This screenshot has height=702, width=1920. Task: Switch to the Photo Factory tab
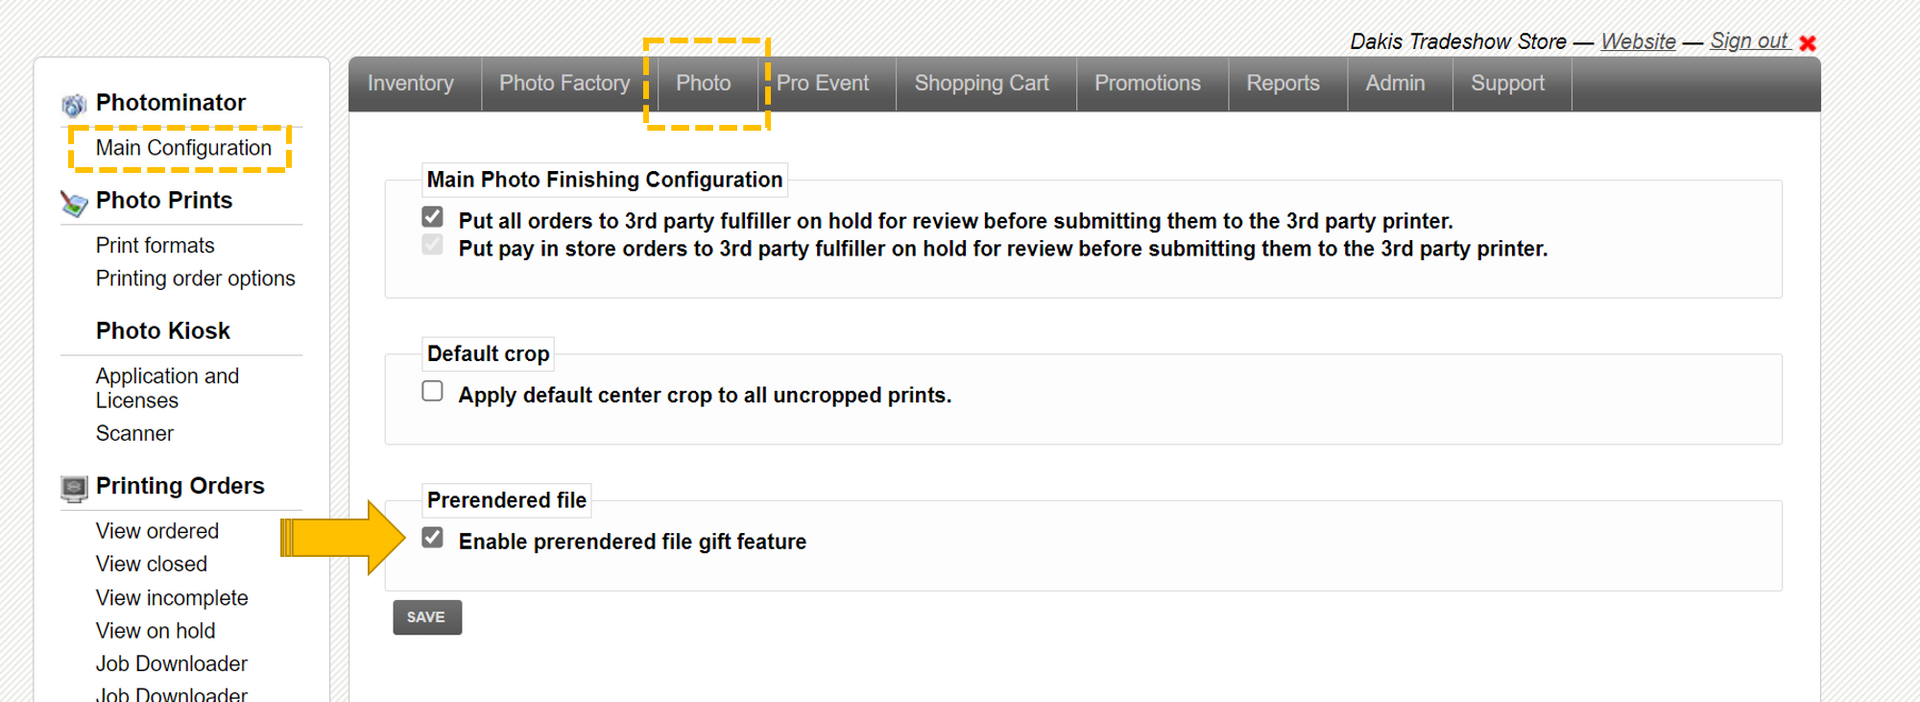(x=565, y=84)
